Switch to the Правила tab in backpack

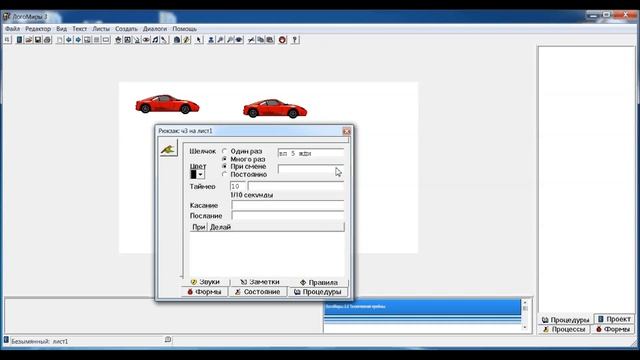319,282
